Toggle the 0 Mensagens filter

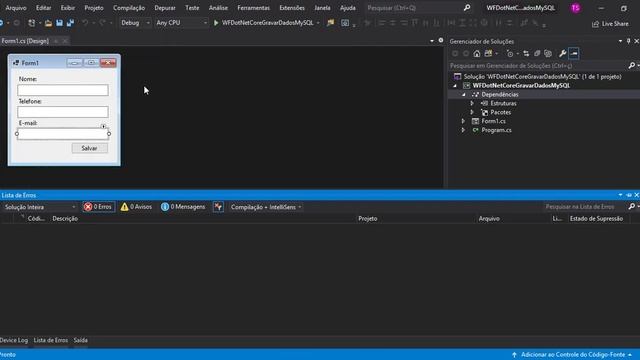pos(183,207)
